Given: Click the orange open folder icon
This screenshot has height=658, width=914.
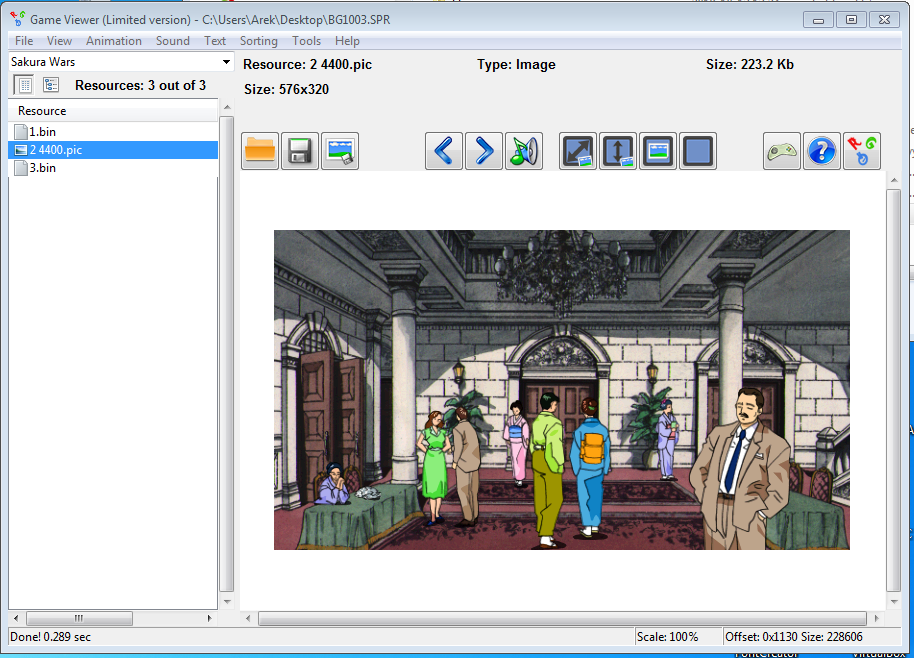Looking at the screenshot, I should [x=260, y=151].
